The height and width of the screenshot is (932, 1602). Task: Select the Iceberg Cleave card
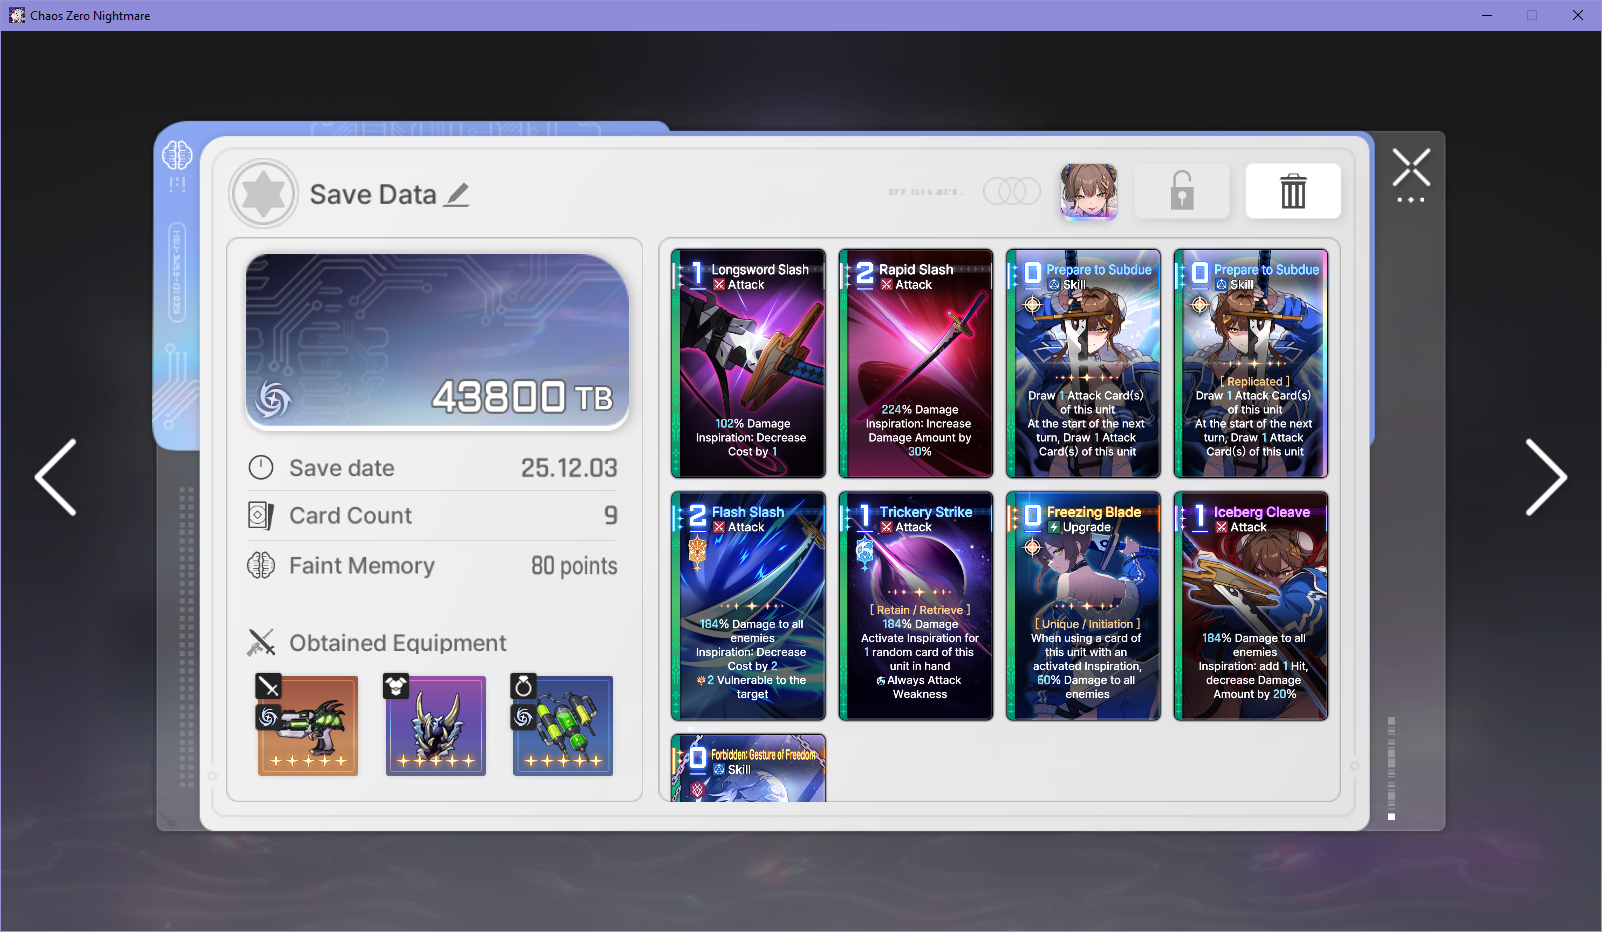[x=1251, y=606]
